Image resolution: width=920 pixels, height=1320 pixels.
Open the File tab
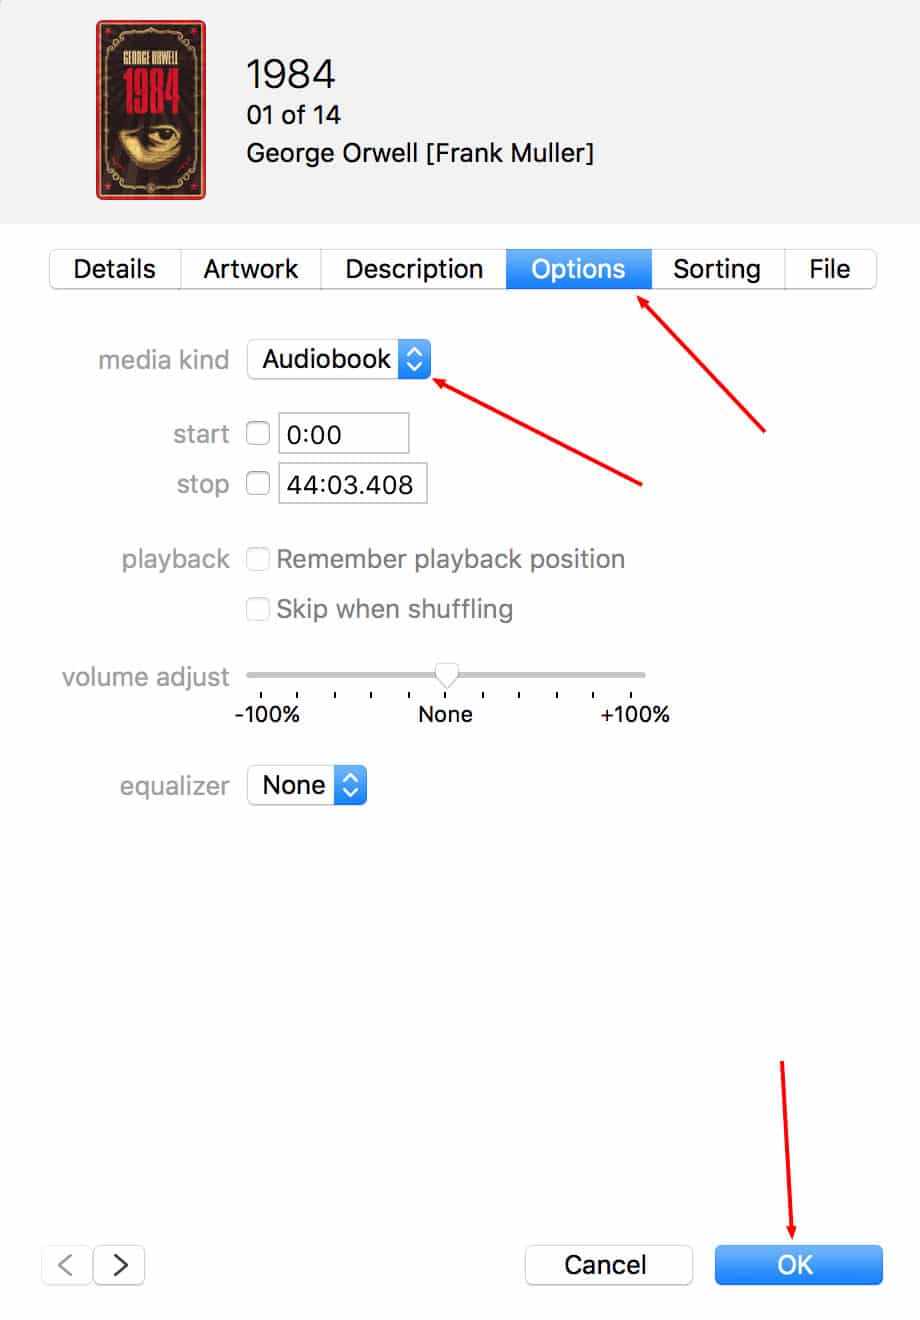(x=829, y=269)
